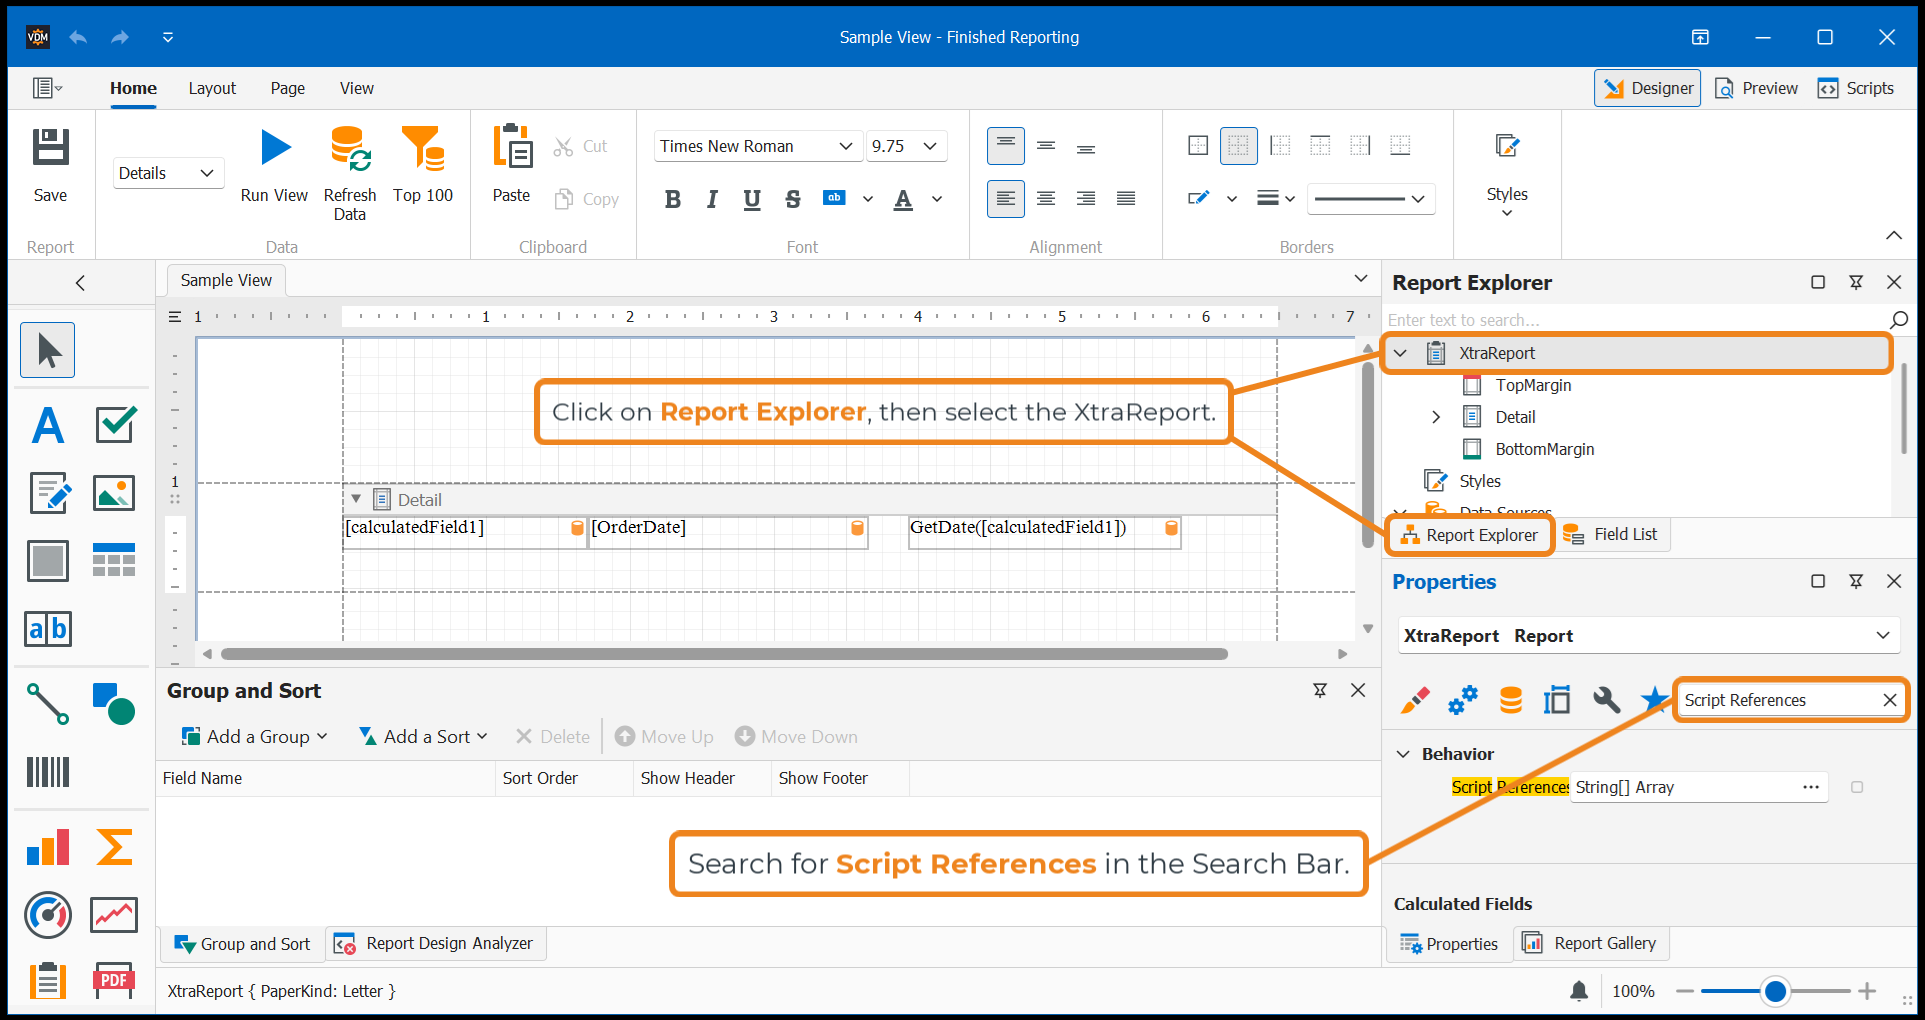The image size is (1925, 1020).
Task: Switch to the View ribbon tab
Action: pos(357,88)
